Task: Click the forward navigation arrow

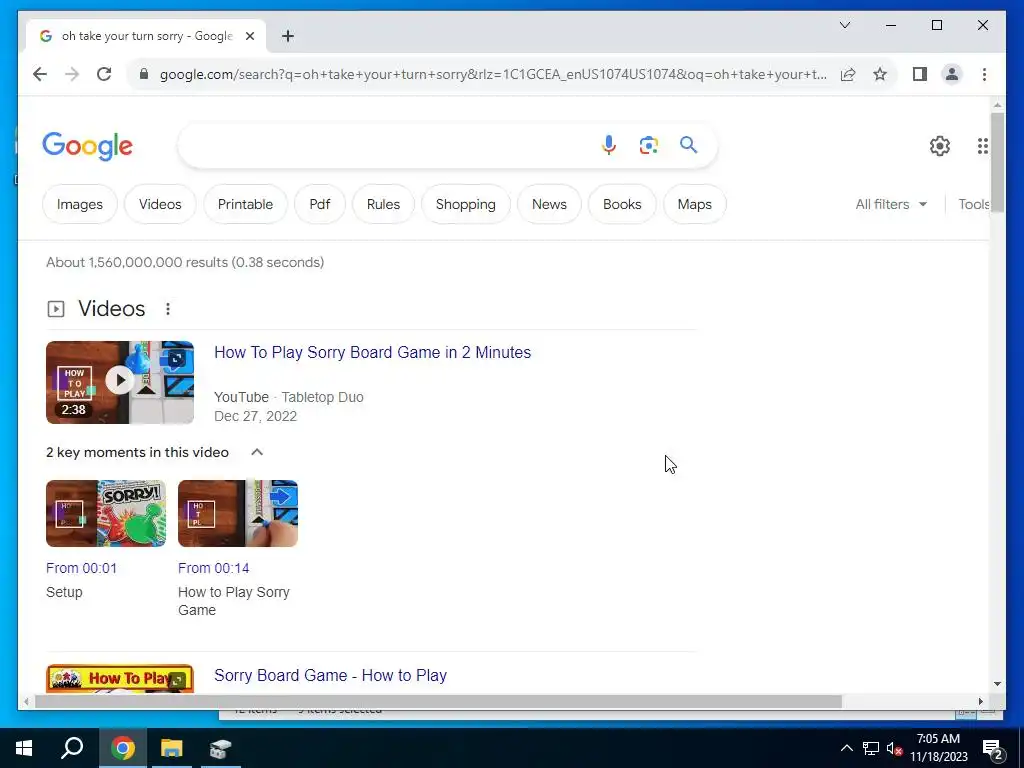Action: 72,74
